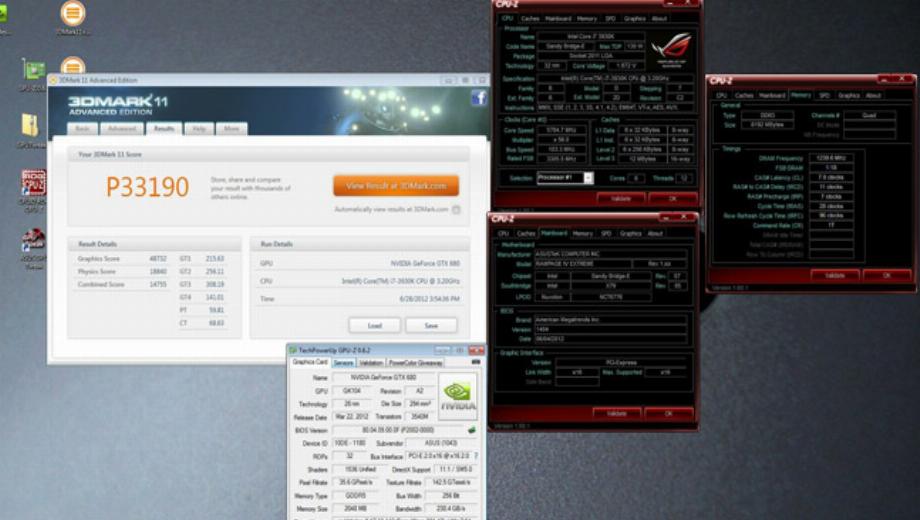Open Graphics tab in CPU-Z mainboard window
This screenshot has width=920, height=520.
[x=630, y=234]
